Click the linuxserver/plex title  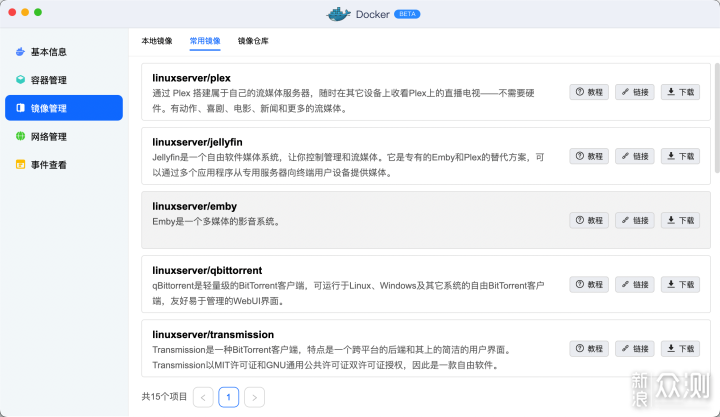coord(191,78)
